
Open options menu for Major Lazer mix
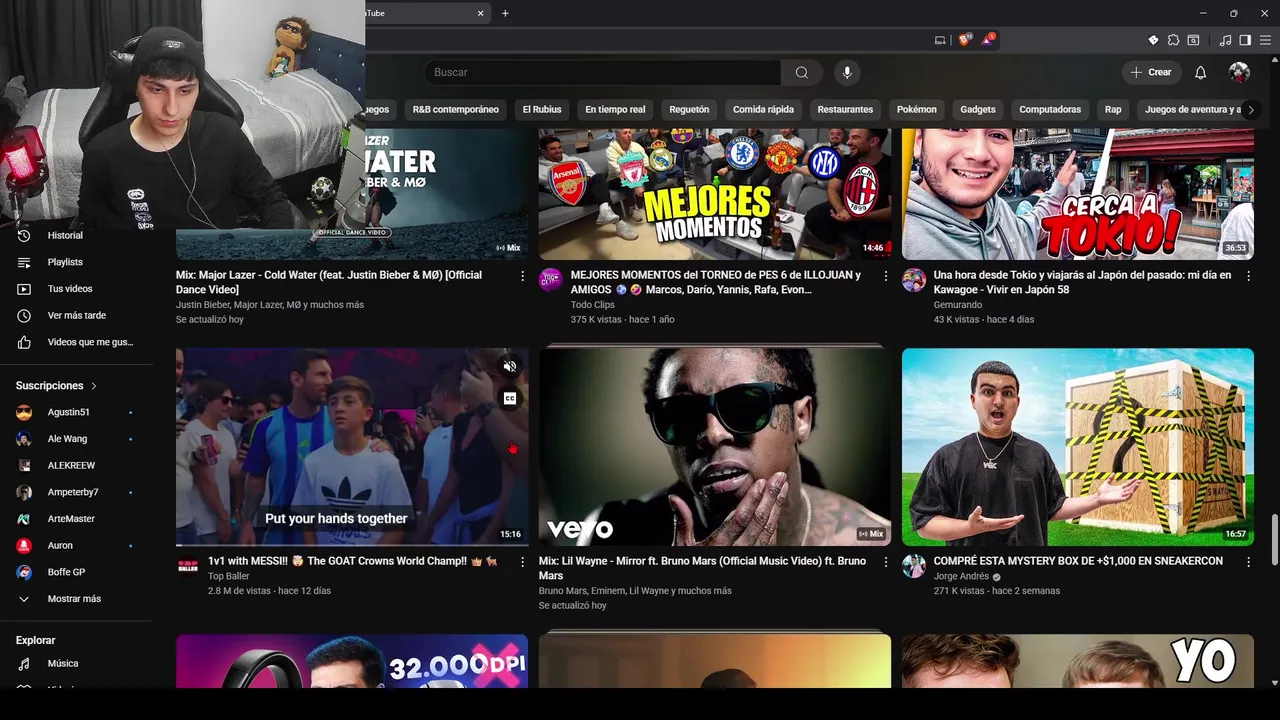pos(522,276)
